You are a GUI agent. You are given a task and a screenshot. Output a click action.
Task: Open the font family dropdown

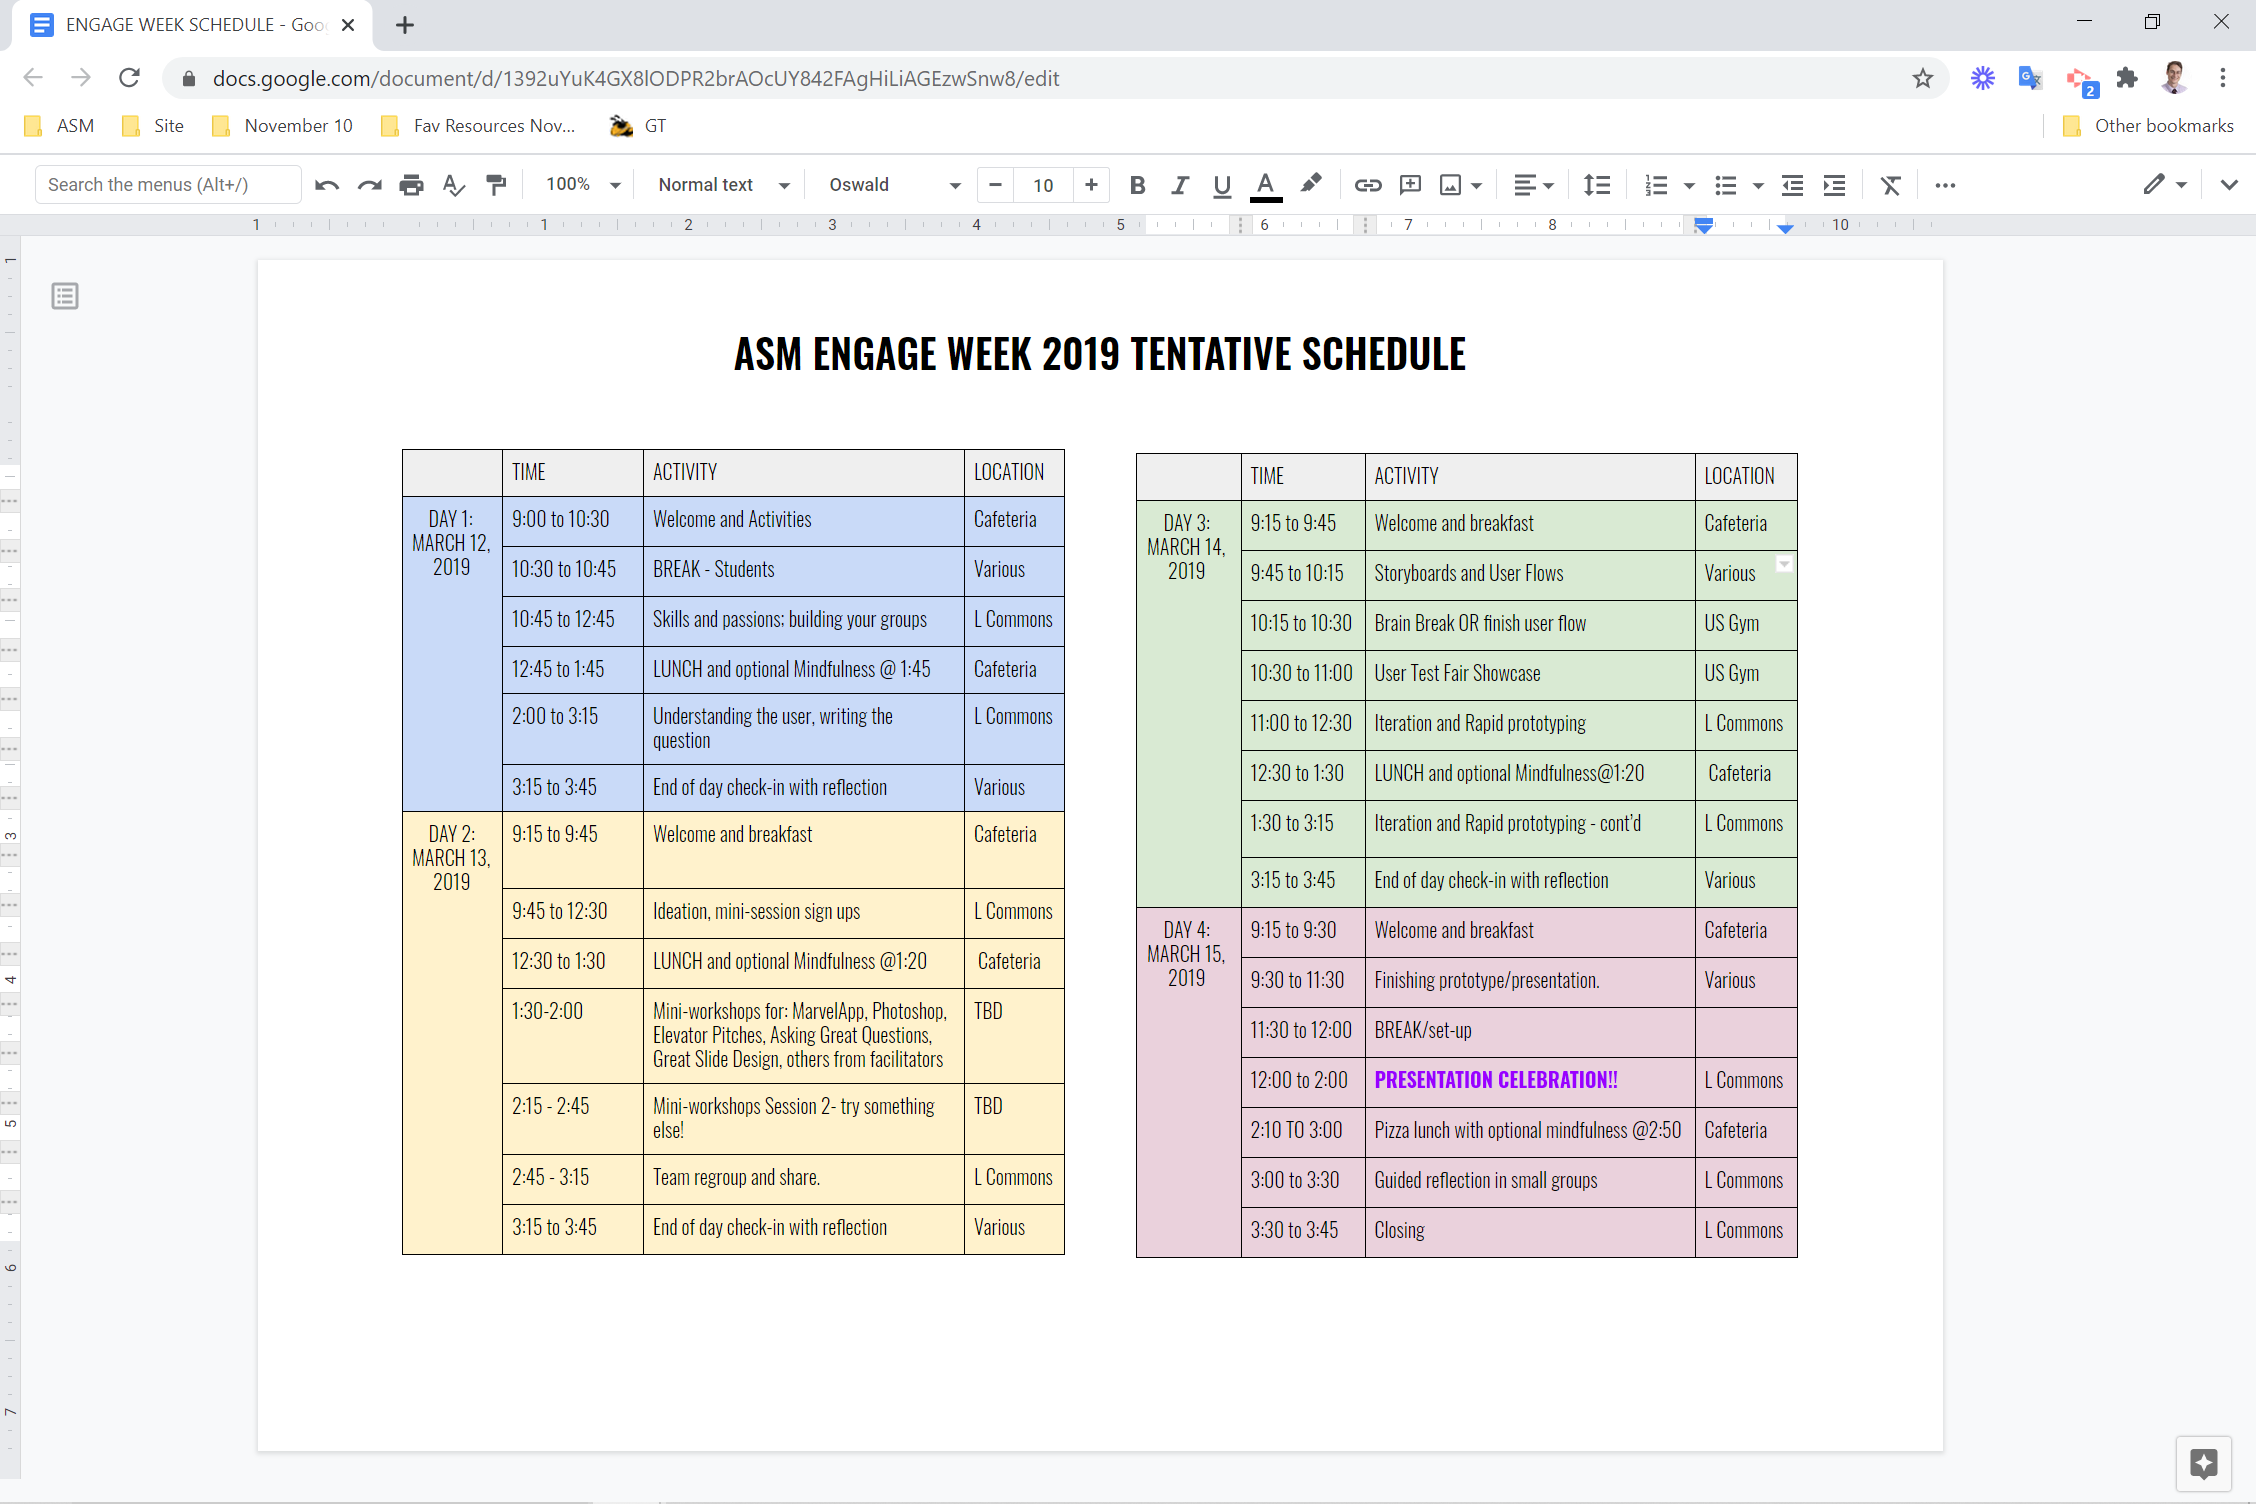point(890,185)
